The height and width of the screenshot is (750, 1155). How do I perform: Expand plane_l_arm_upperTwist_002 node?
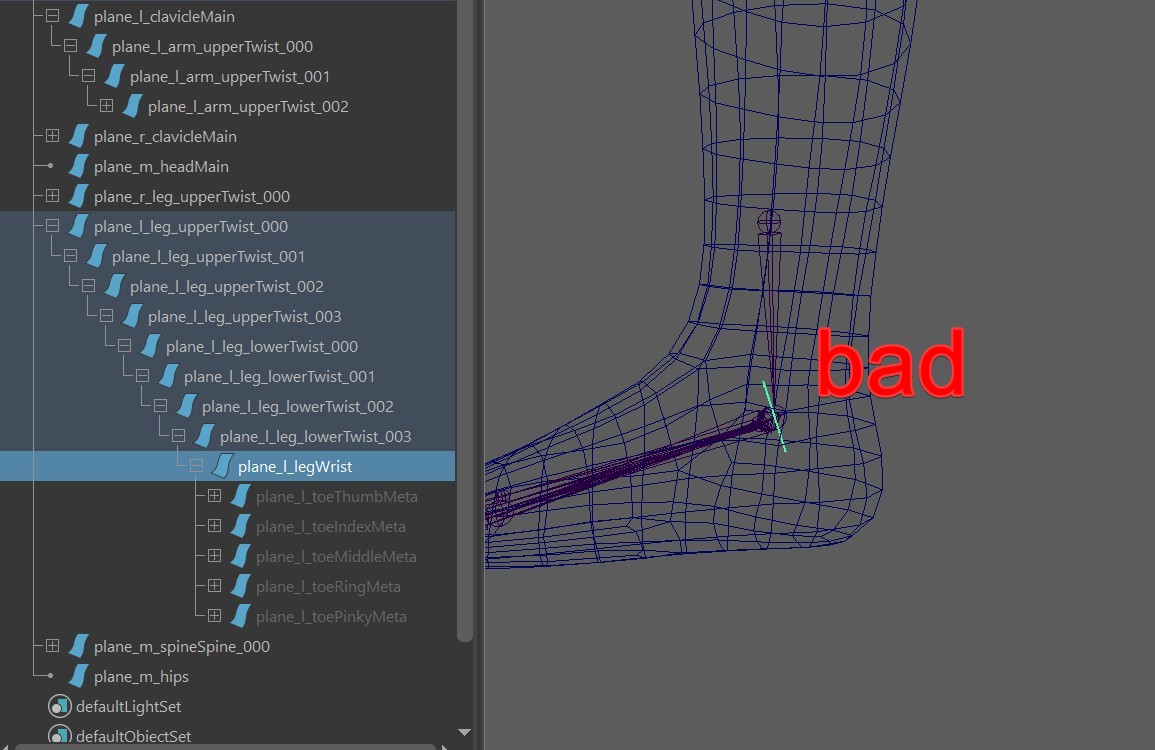pos(106,106)
